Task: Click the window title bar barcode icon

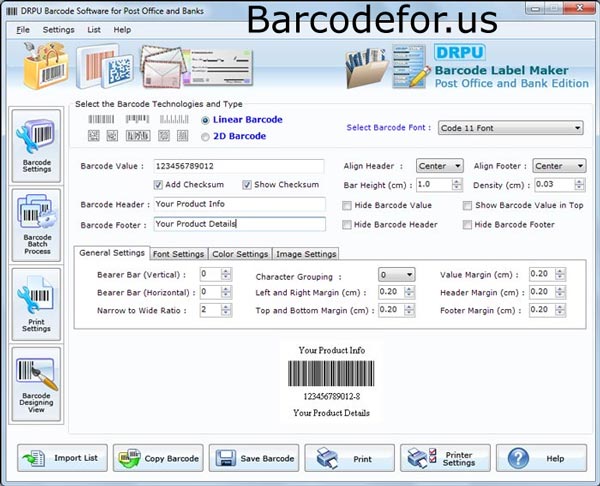Action: coord(12,11)
